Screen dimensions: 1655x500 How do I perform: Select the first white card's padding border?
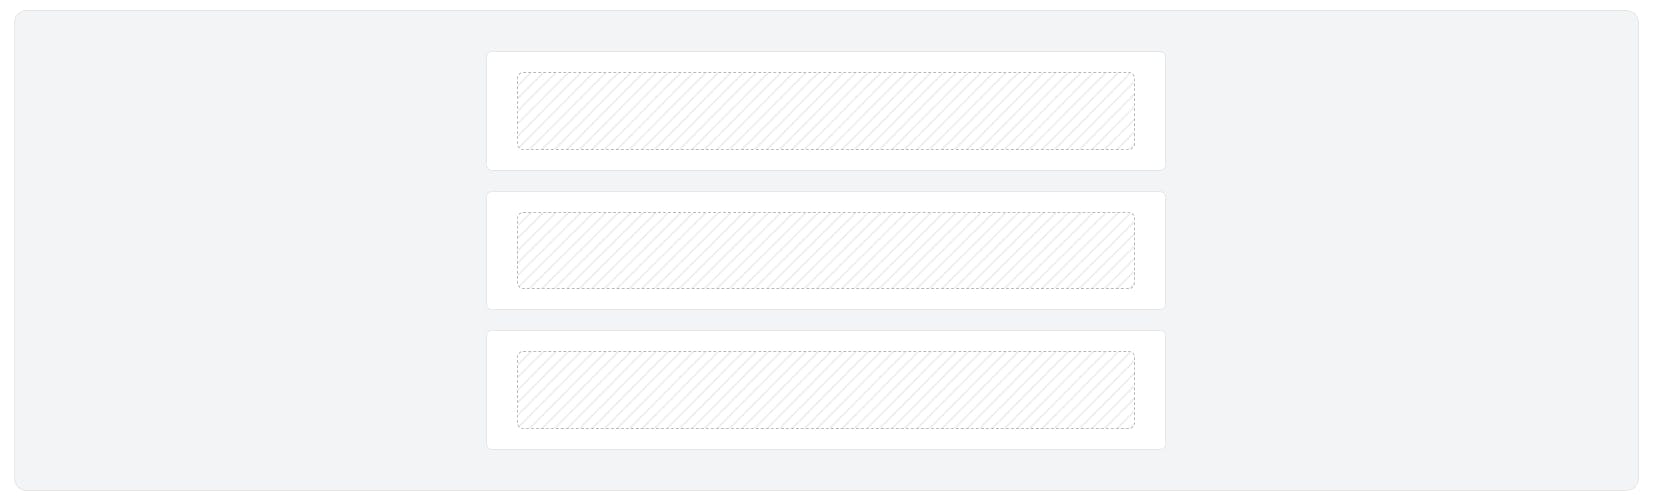[x=826, y=61]
